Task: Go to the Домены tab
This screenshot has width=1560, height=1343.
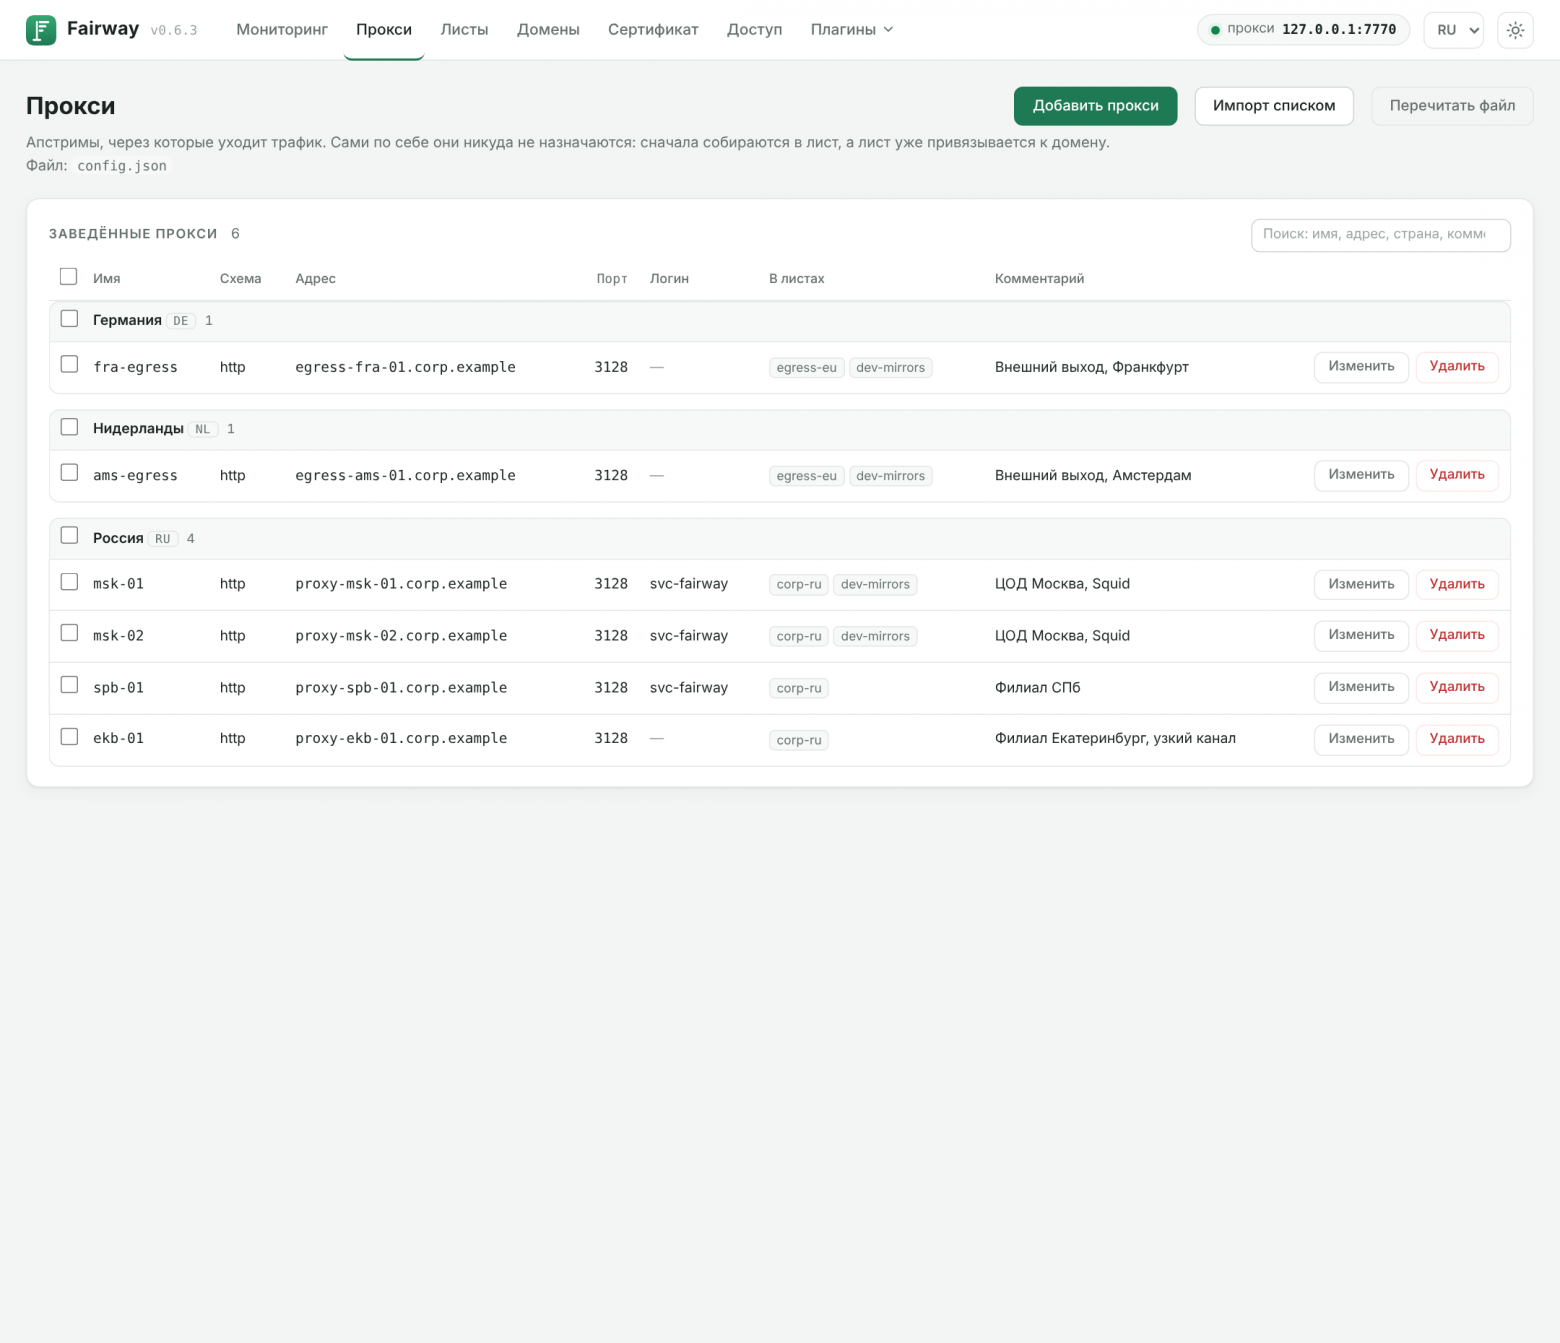Action: click(x=548, y=30)
